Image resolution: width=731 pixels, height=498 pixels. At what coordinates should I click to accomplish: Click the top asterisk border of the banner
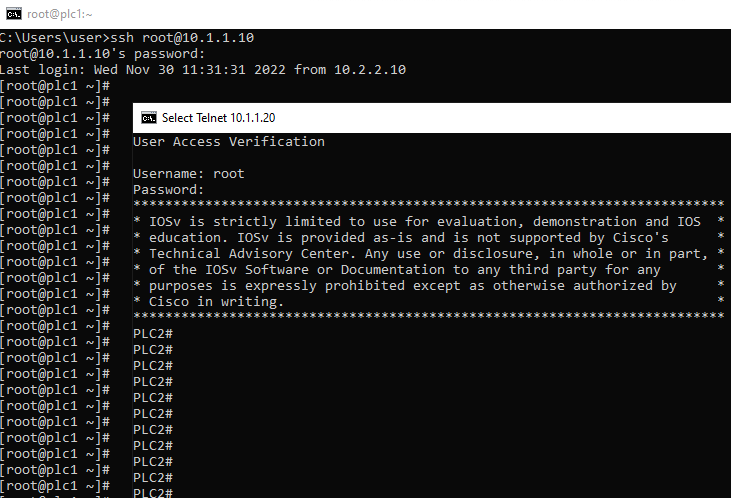429,204
